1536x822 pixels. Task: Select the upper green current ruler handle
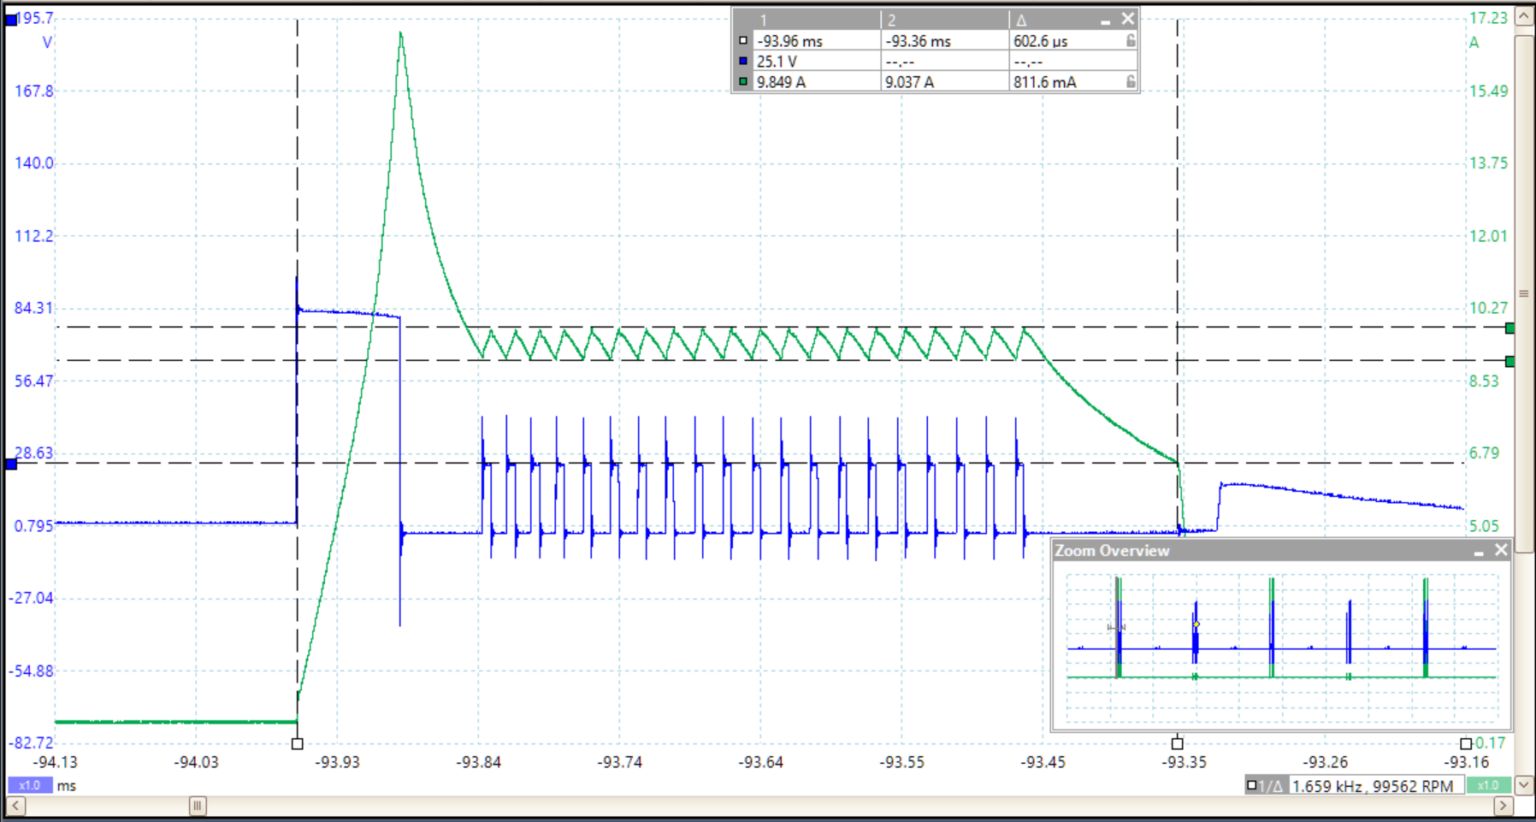1510,328
